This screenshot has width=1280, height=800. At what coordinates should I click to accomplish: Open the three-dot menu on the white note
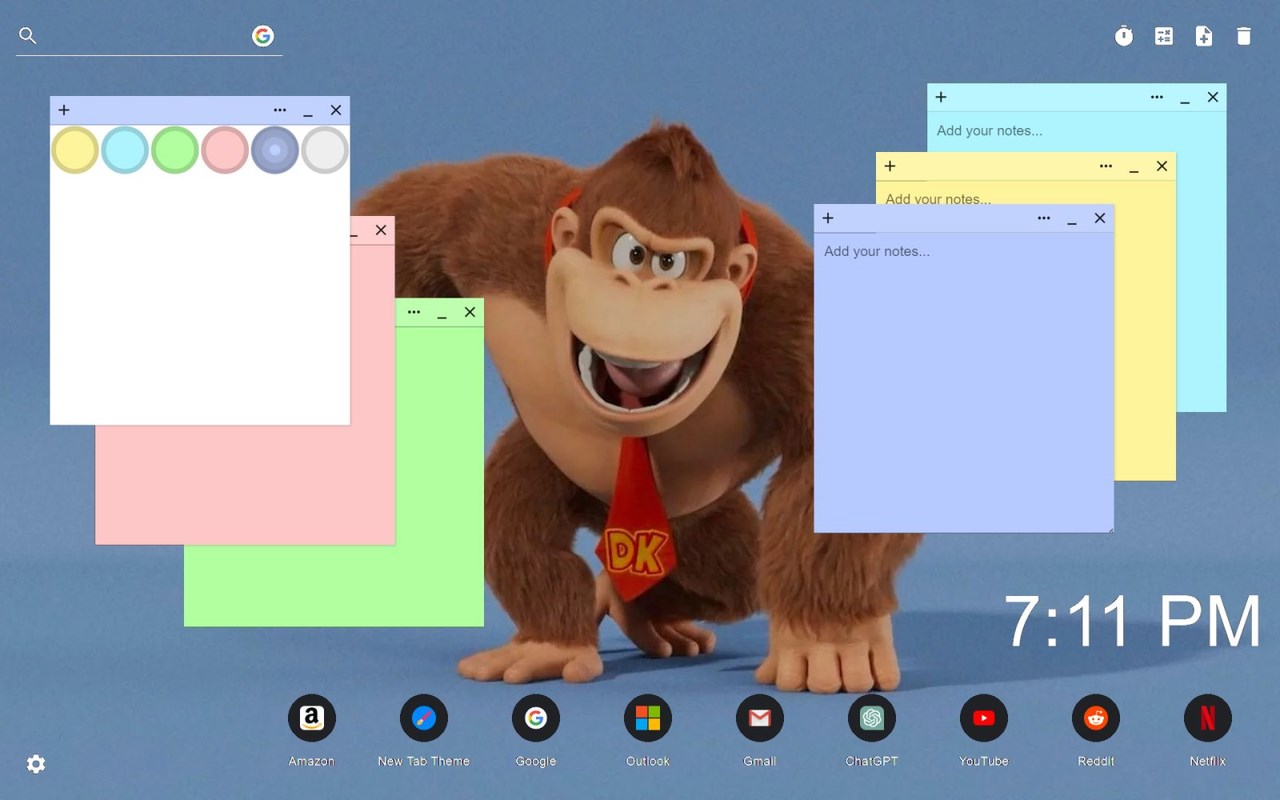coord(280,110)
